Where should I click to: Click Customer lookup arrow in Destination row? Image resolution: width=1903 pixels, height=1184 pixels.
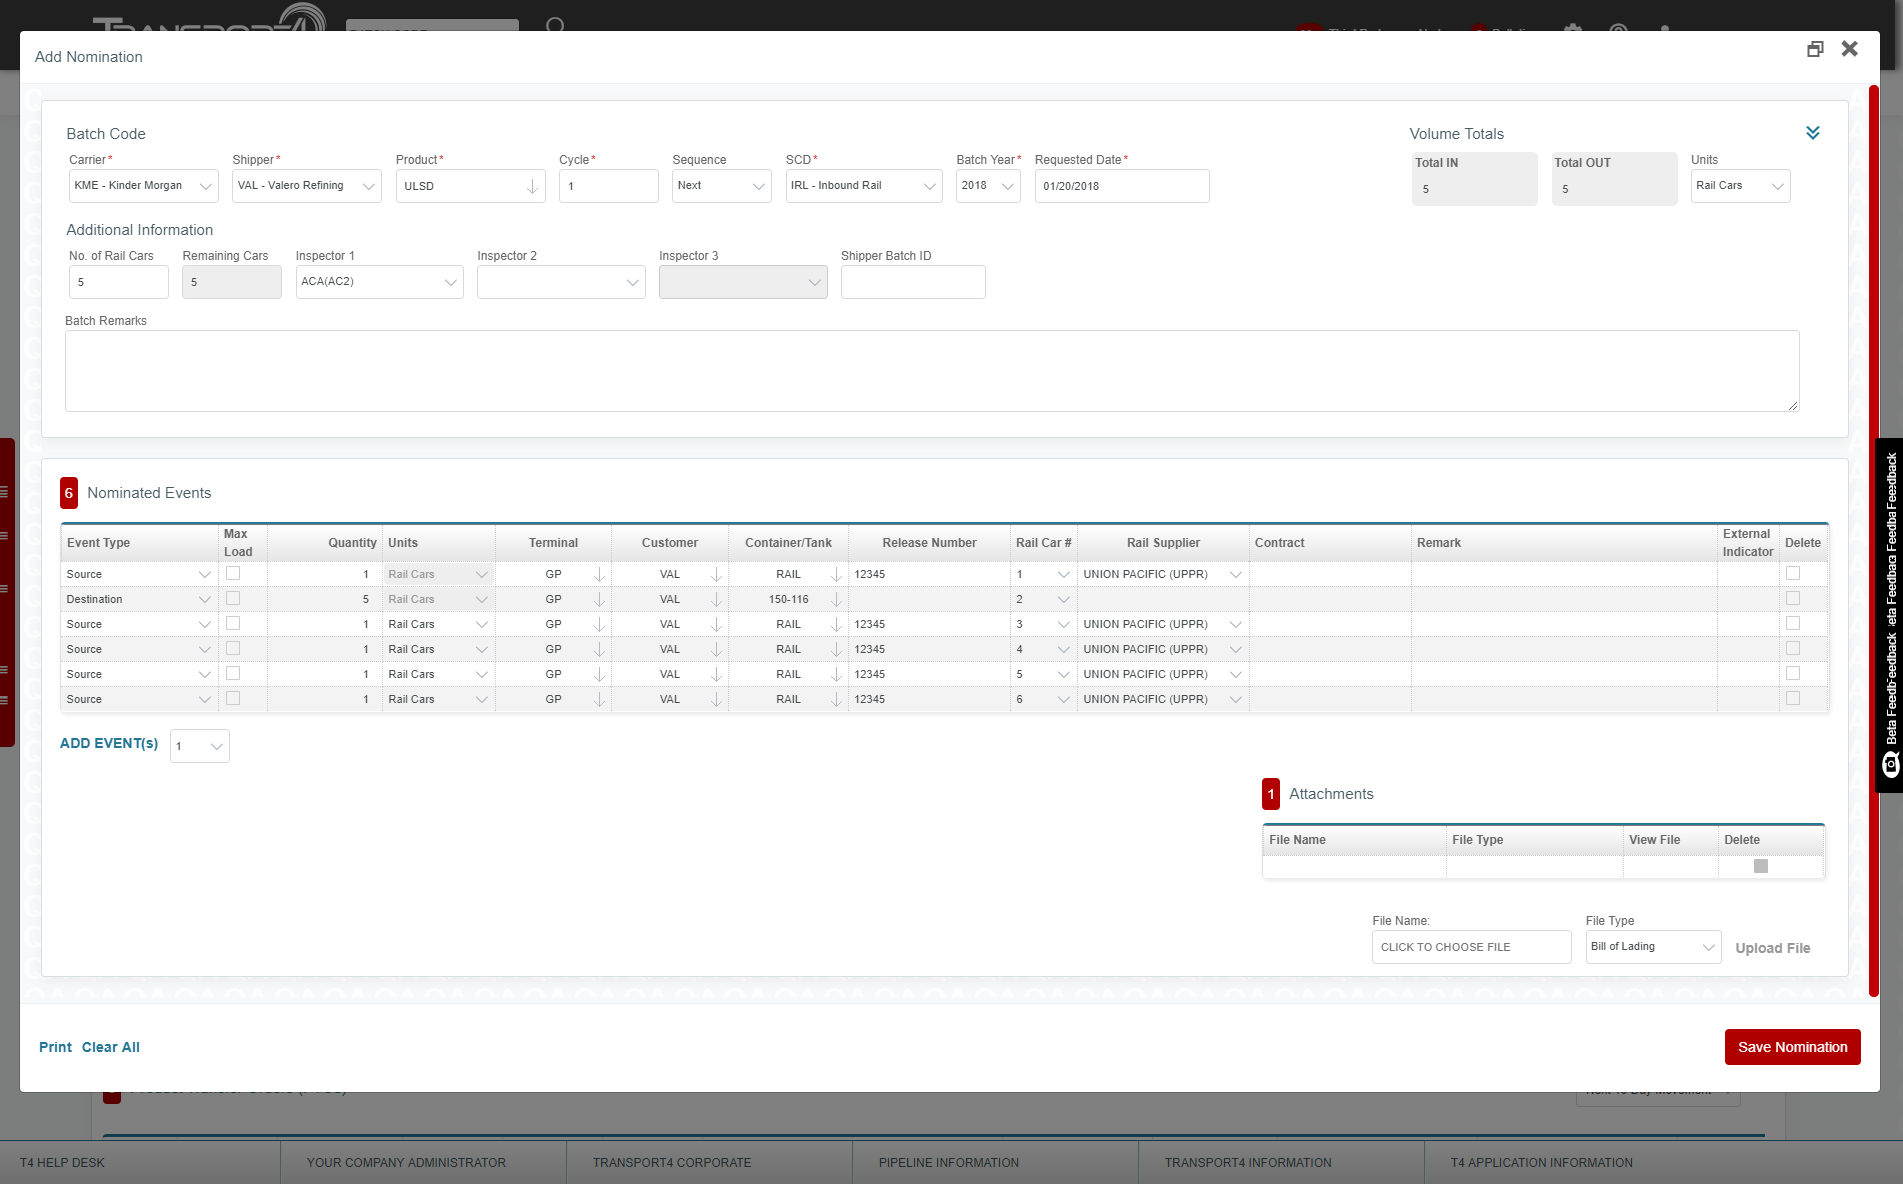click(x=716, y=600)
